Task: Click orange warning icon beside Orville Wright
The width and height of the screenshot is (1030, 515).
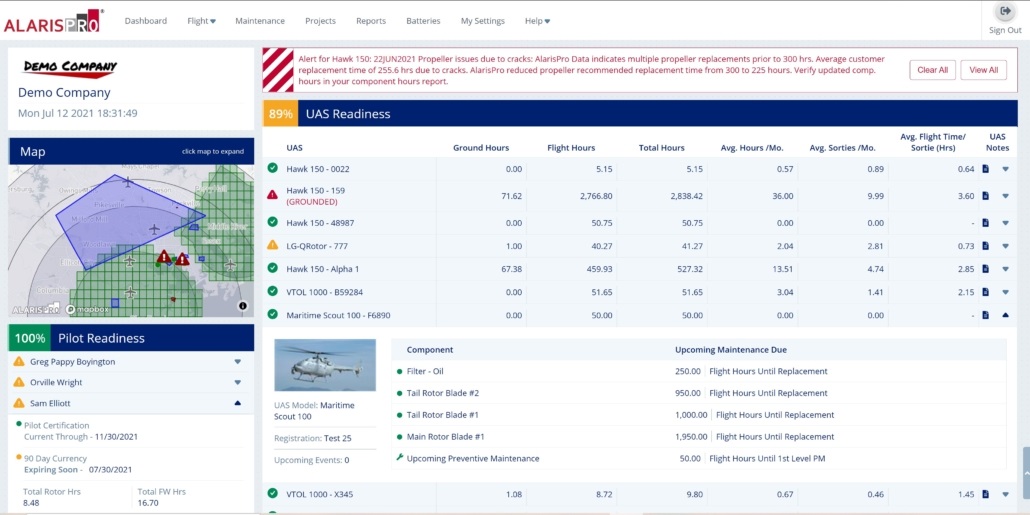Action: coord(19,382)
